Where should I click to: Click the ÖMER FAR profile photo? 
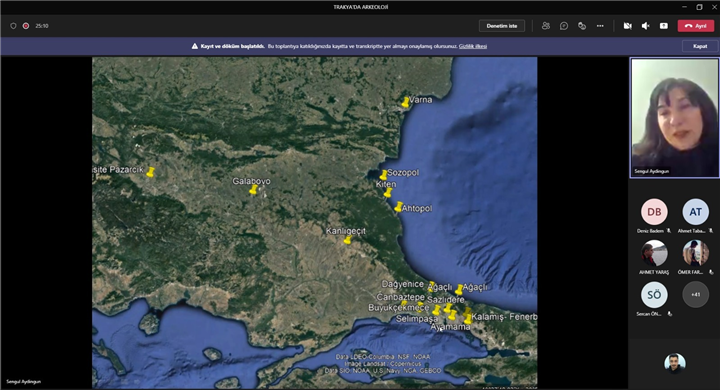point(695,253)
